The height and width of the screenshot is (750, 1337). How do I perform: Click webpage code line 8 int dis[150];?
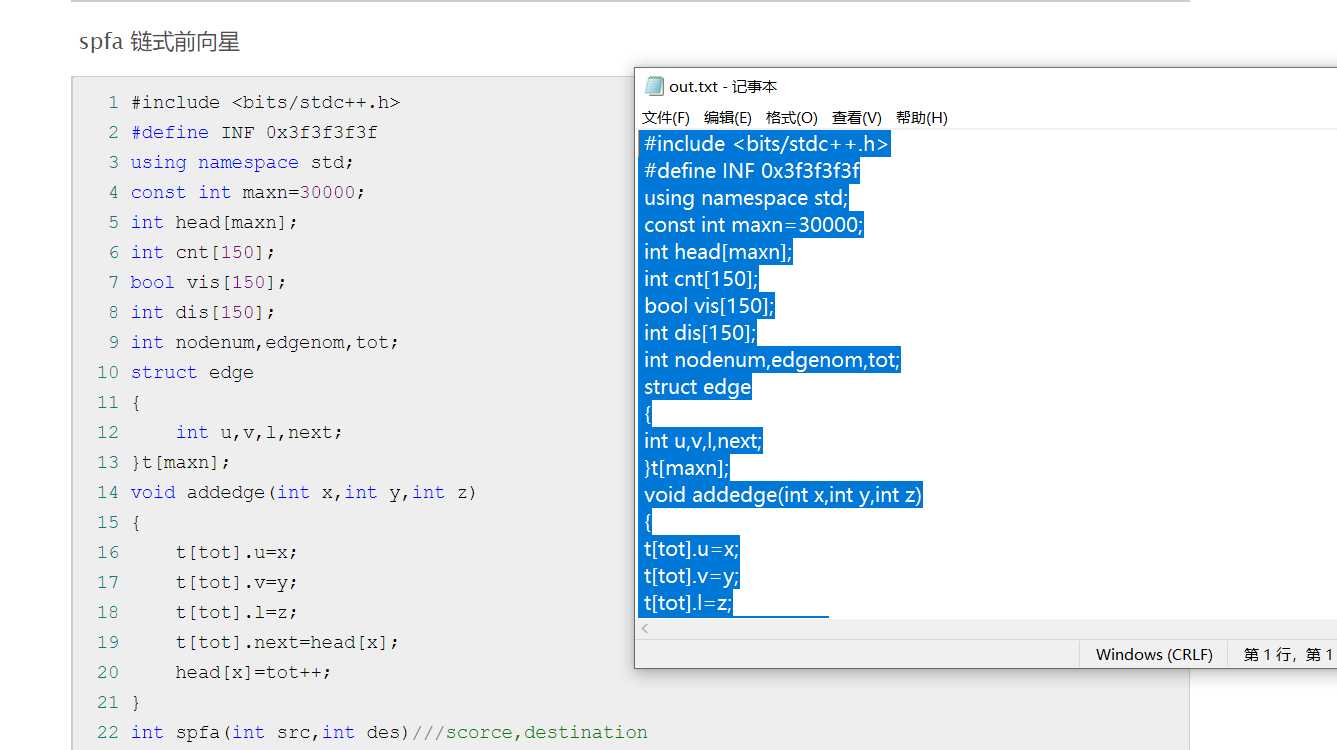[x=203, y=312]
